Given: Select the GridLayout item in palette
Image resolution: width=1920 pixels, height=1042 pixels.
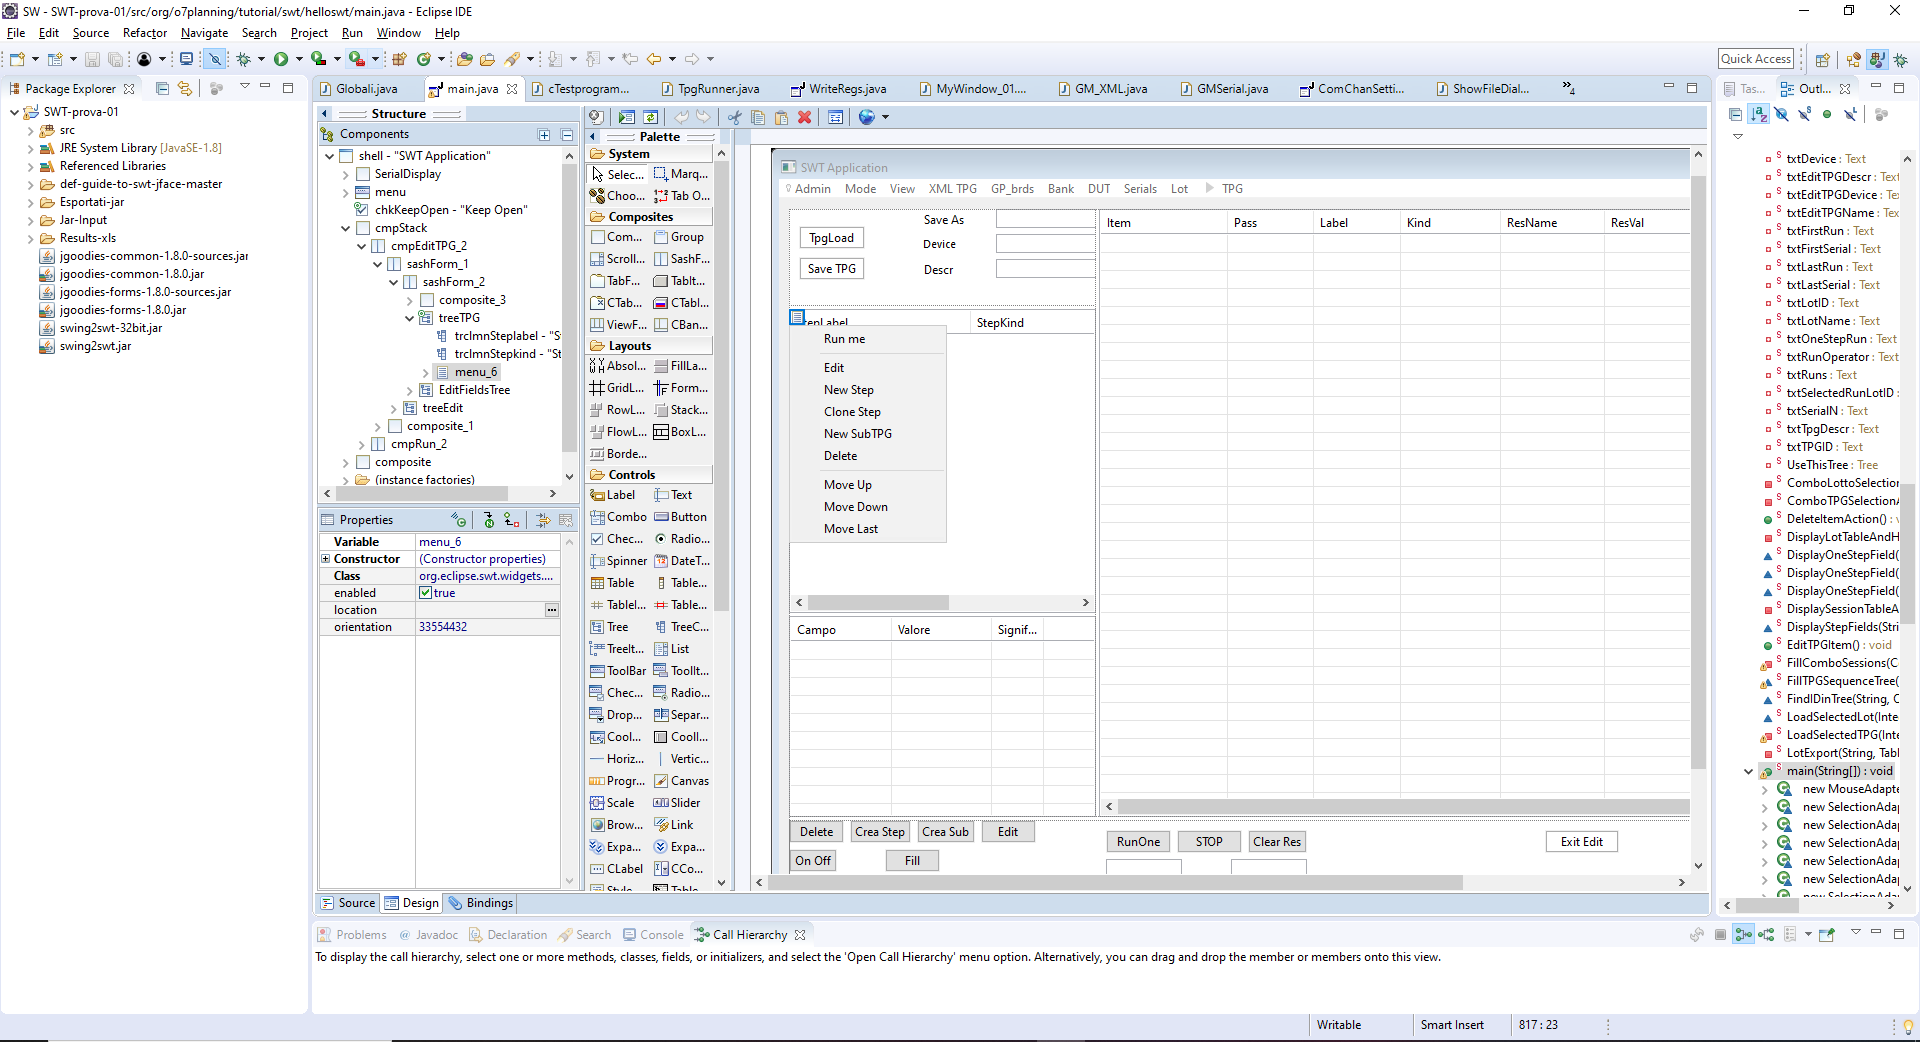Looking at the screenshot, I should pos(618,388).
